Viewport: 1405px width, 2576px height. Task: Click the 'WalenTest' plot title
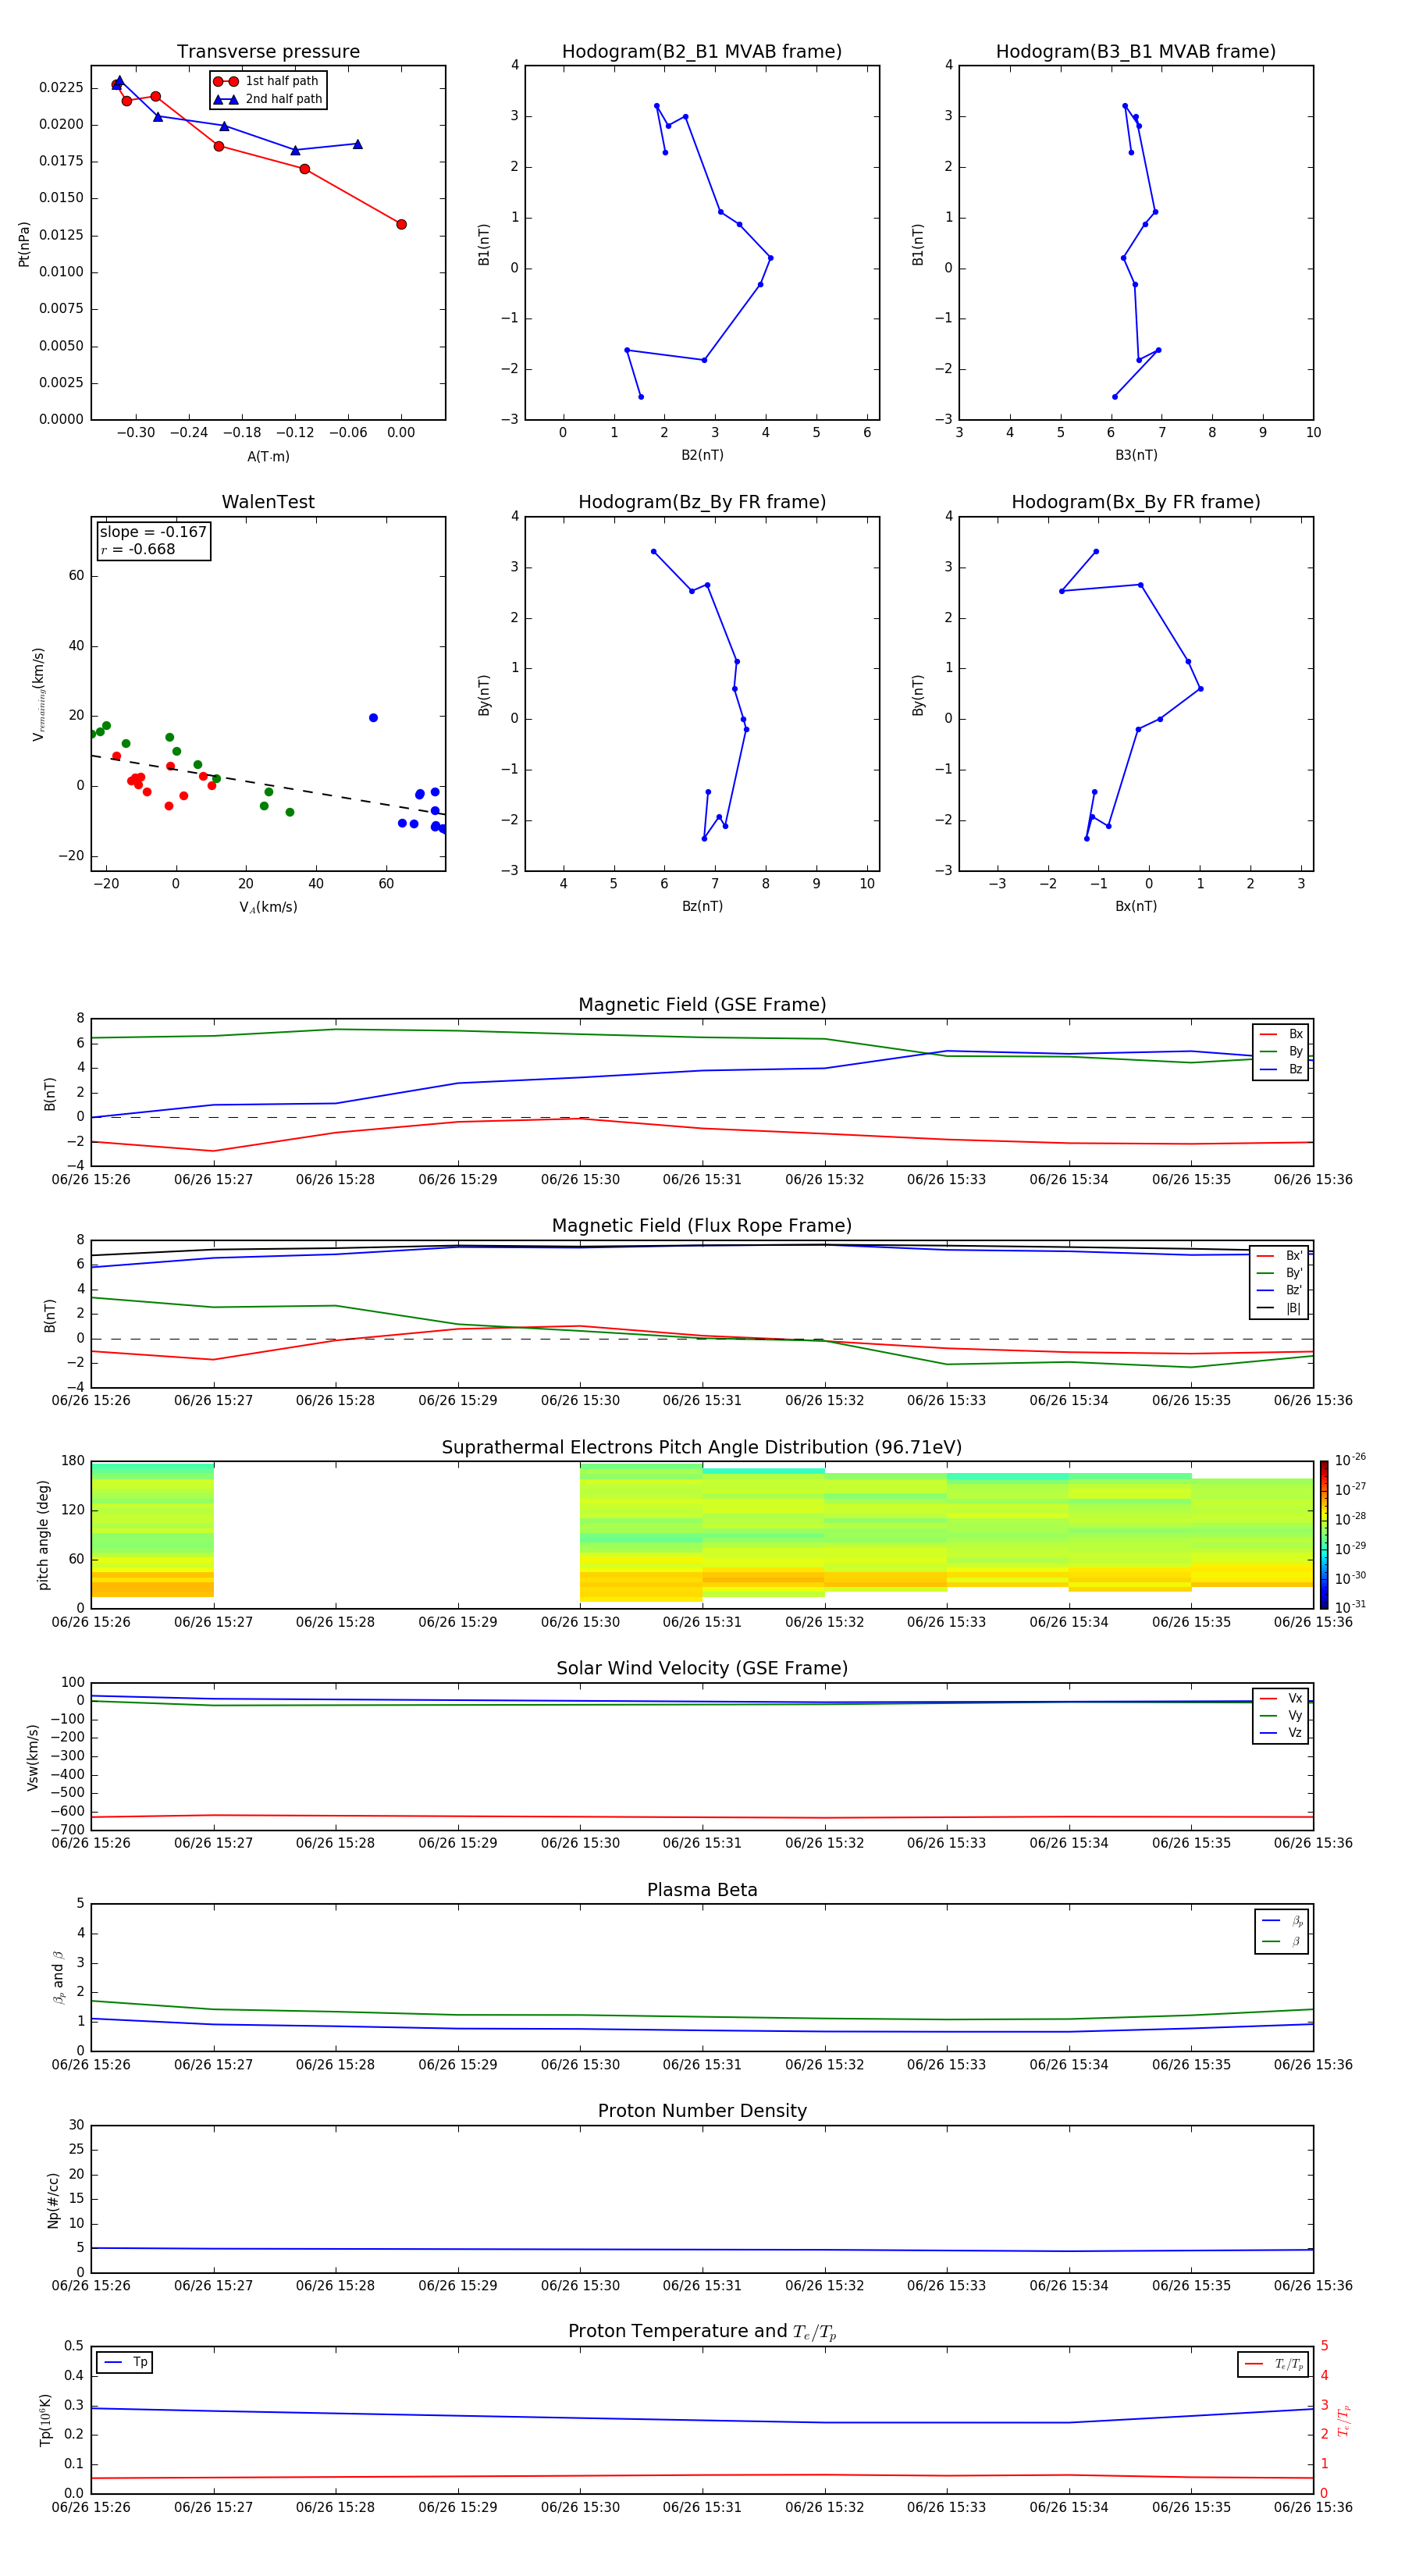point(268,502)
